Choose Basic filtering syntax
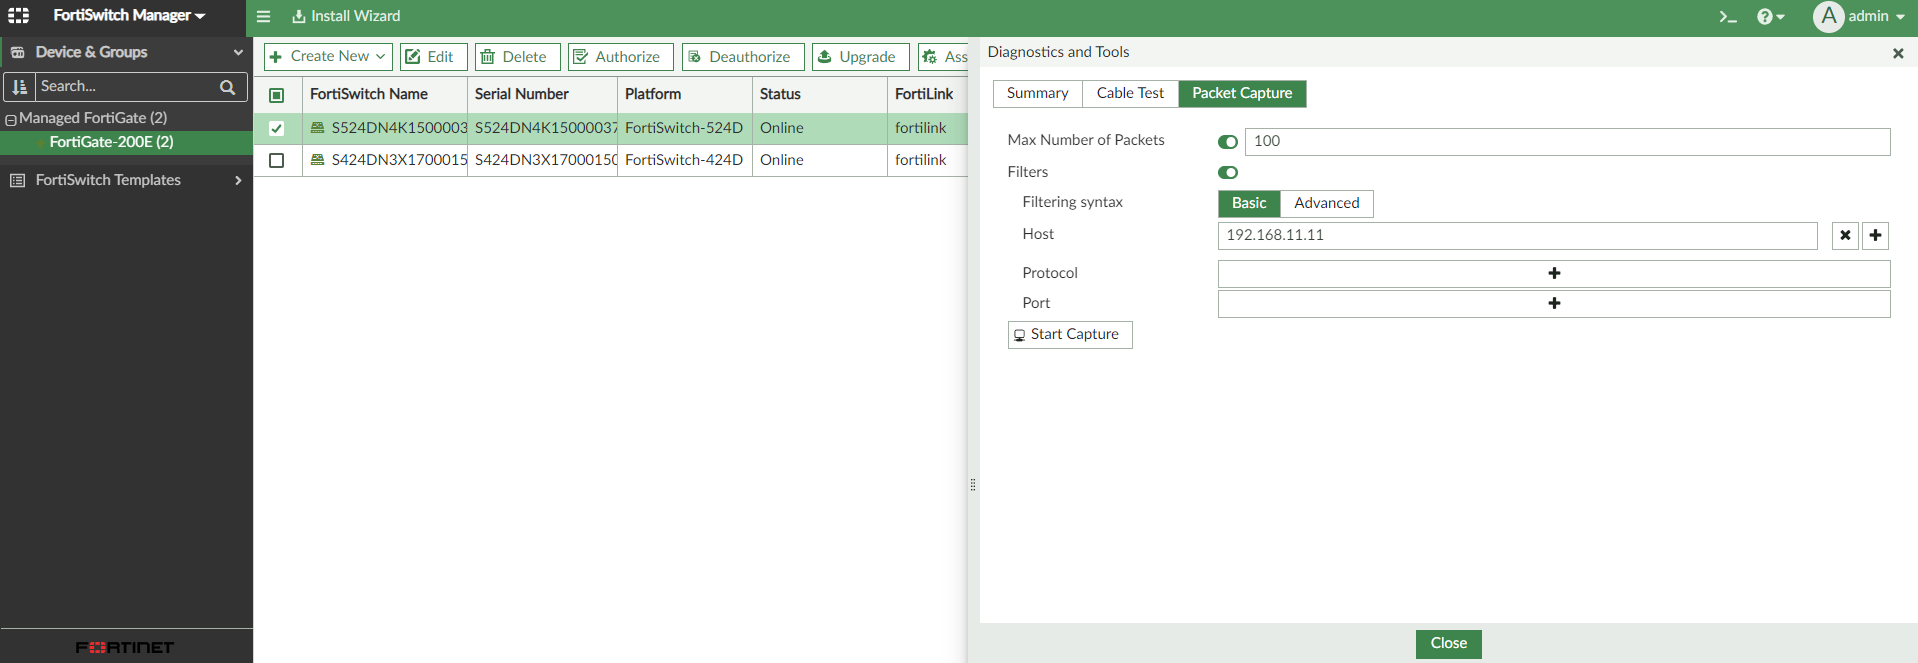The image size is (1918, 663). coord(1249,203)
